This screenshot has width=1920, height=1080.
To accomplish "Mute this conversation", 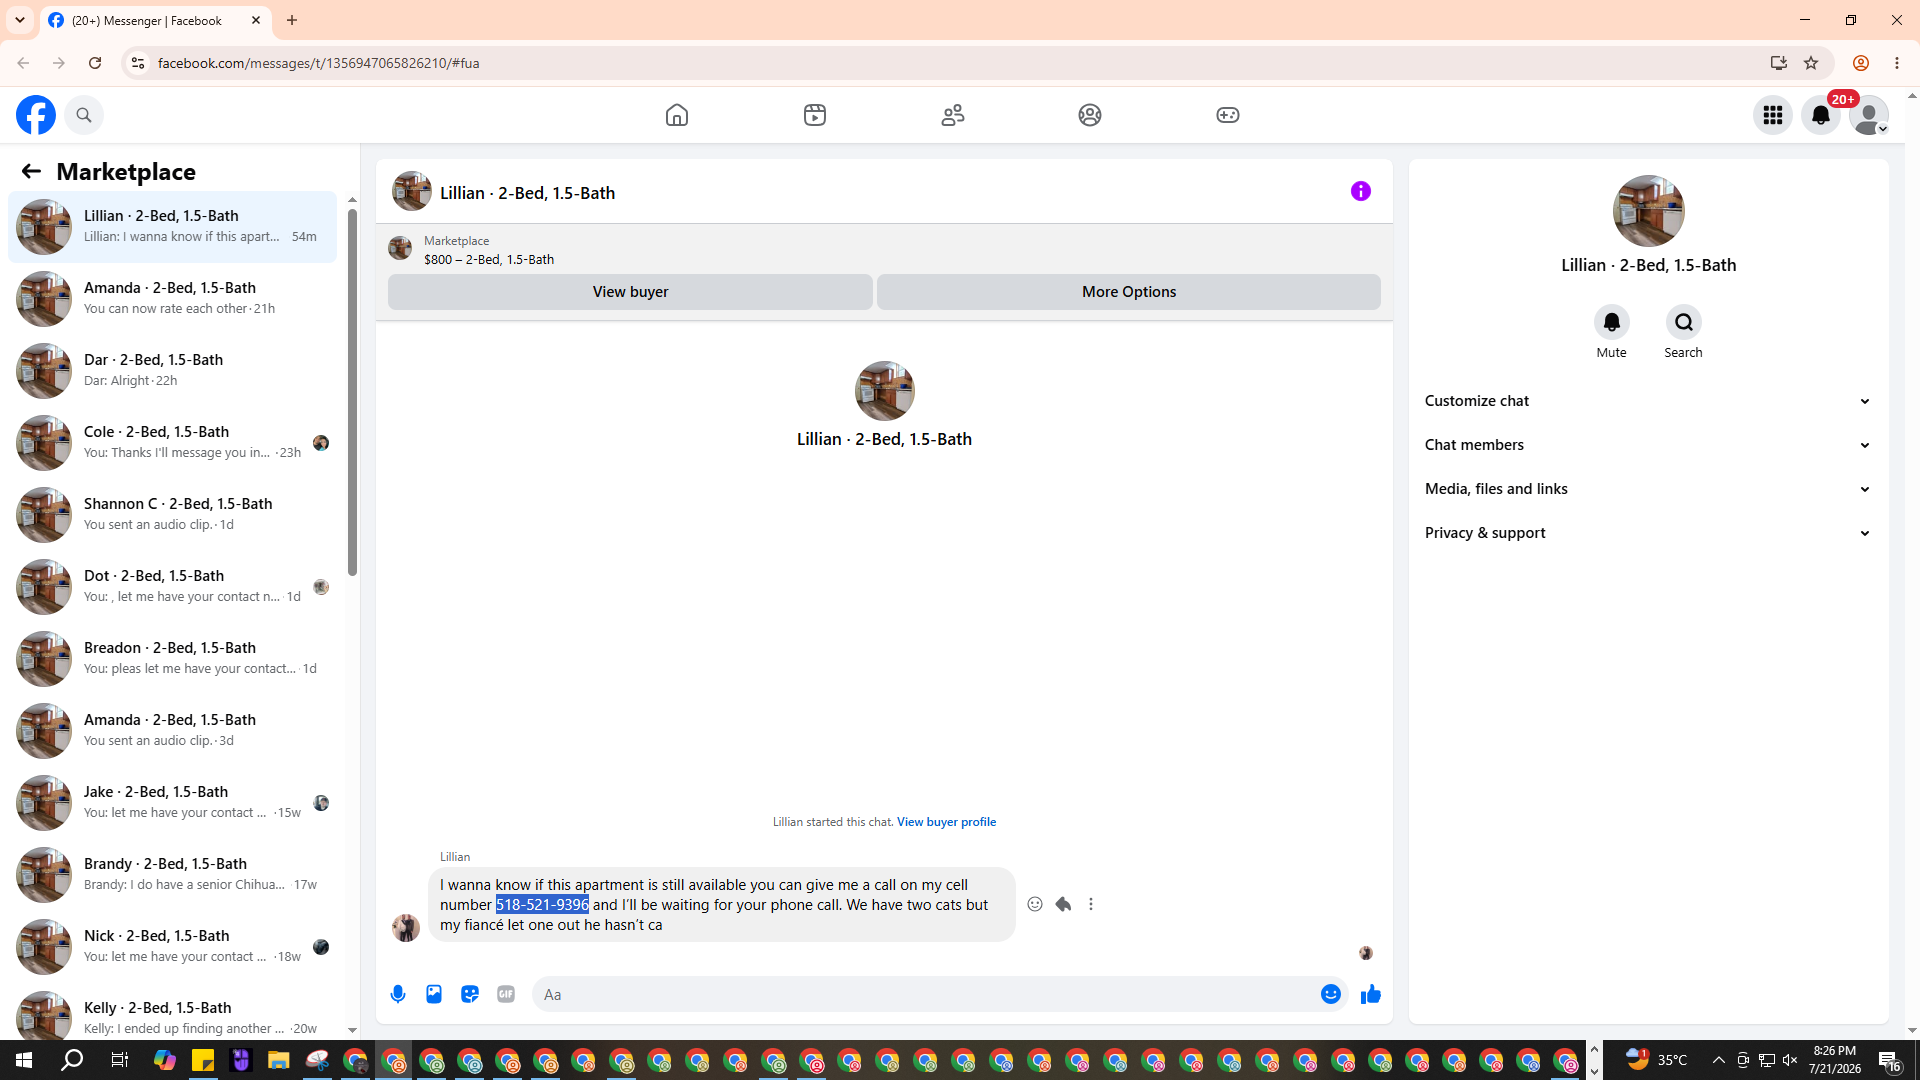I will click(x=1612, y=322).
